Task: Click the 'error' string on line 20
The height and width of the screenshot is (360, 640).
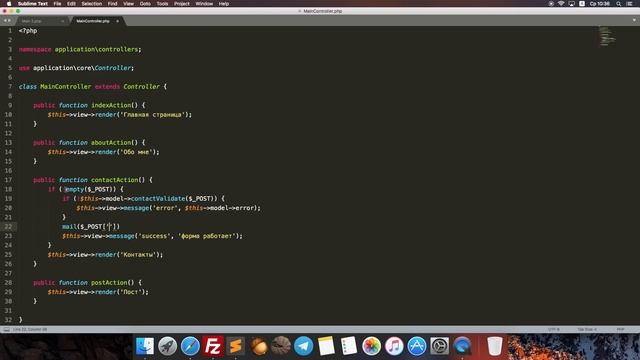Action: point(165,208)
